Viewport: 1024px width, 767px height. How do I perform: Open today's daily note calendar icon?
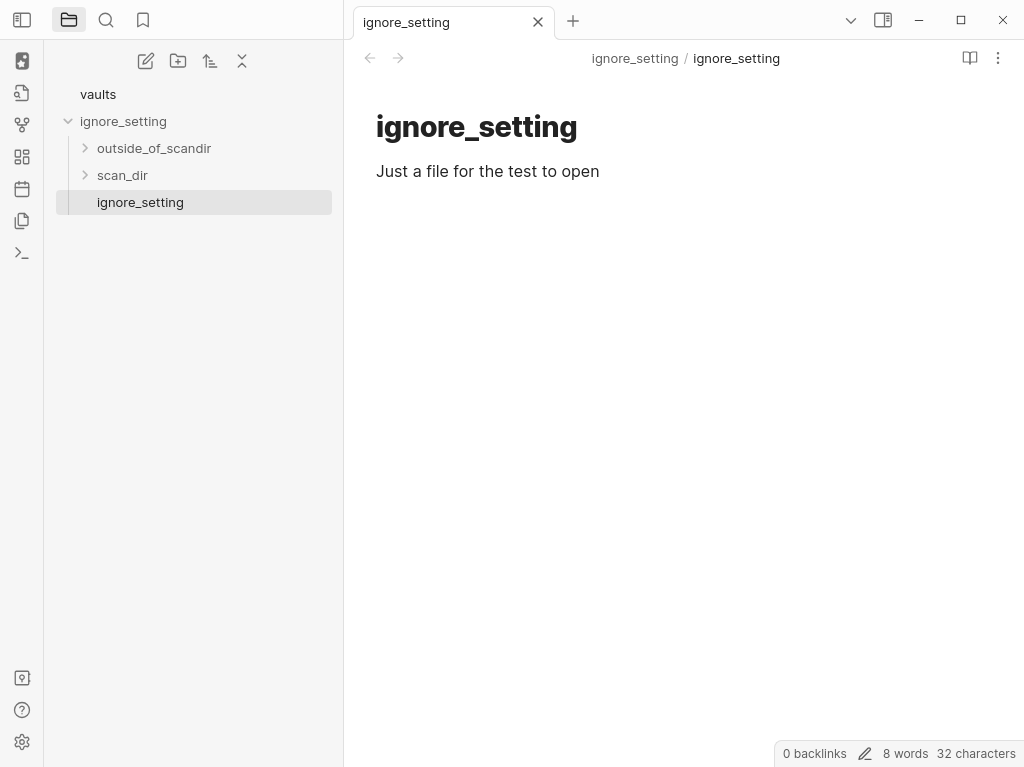click(x=22, y=189)
